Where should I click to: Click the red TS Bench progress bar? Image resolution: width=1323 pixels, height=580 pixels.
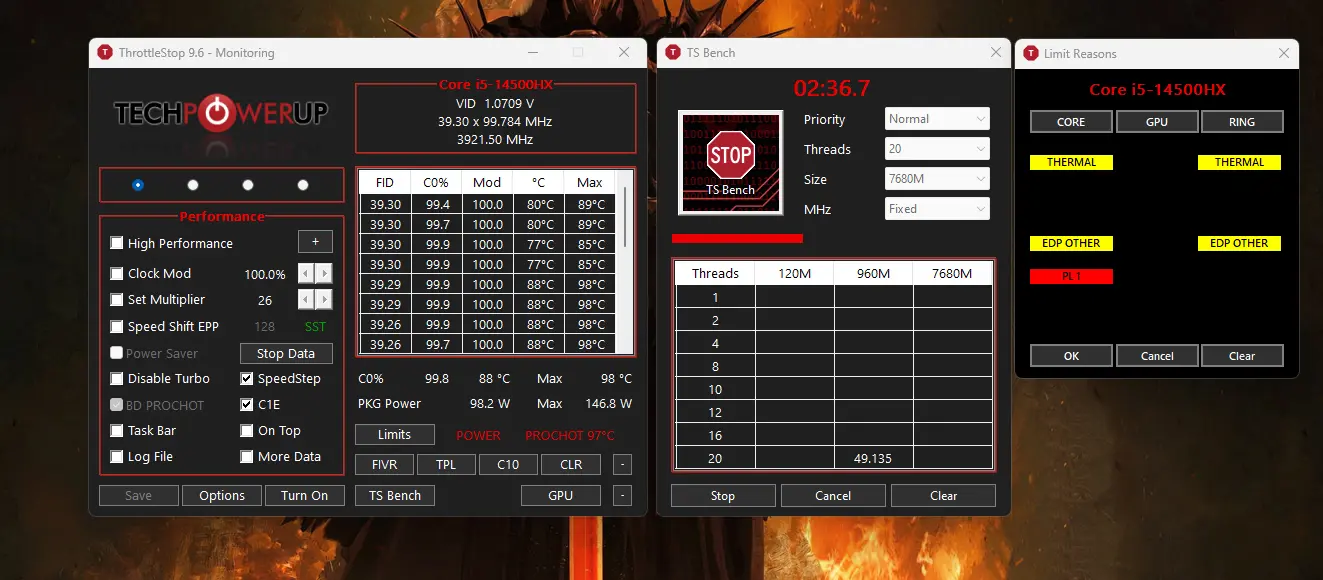(x=737, y=238)
